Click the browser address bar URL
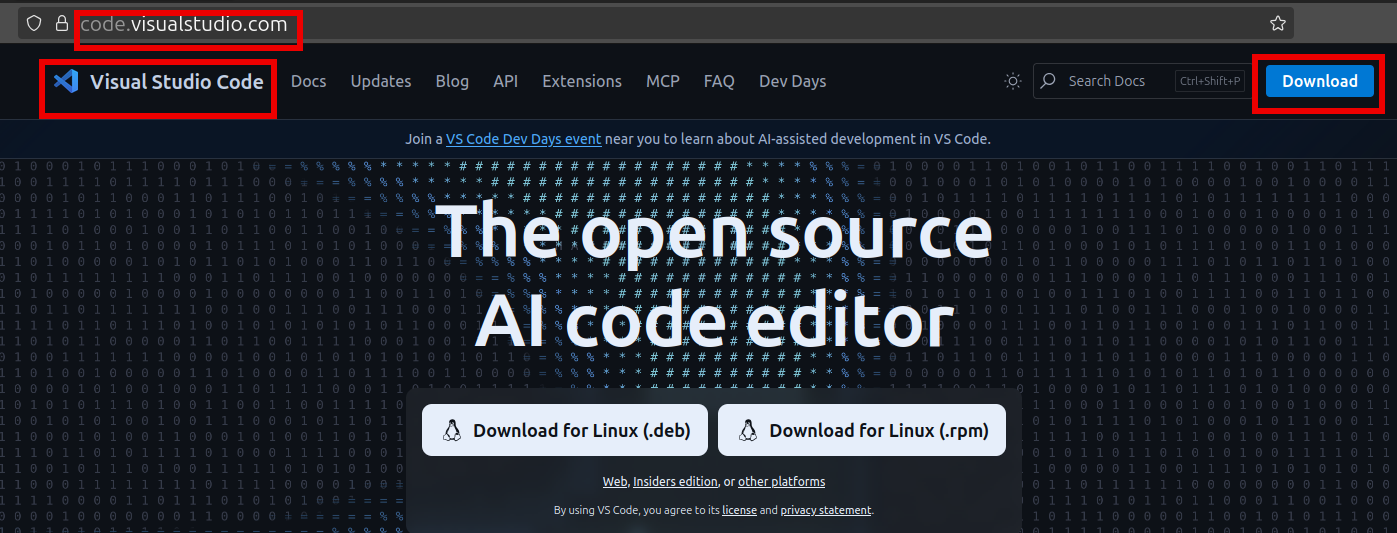The height and width of the screenshot is (533, 1397). click(x=184, y=24)
